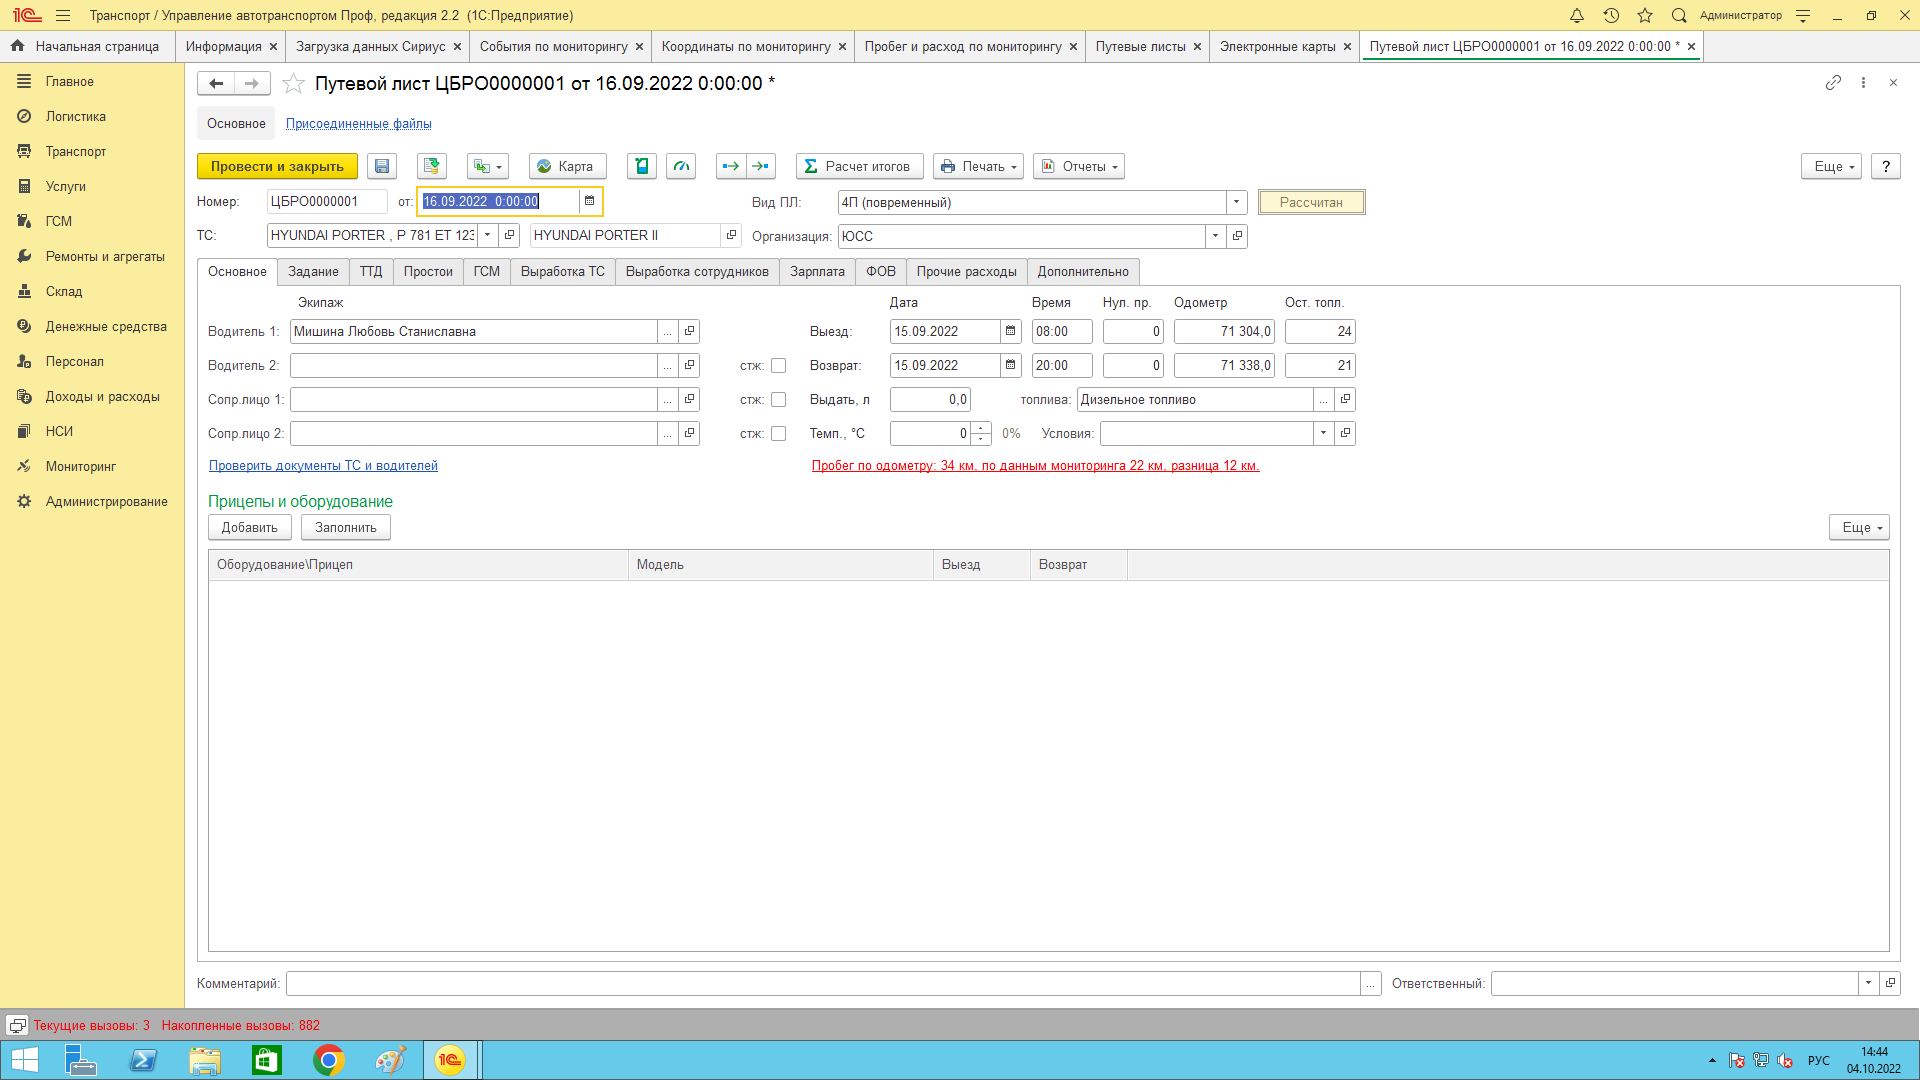
Task: Click the post document icon in toolbar
Action: click(x=431, y=166)
